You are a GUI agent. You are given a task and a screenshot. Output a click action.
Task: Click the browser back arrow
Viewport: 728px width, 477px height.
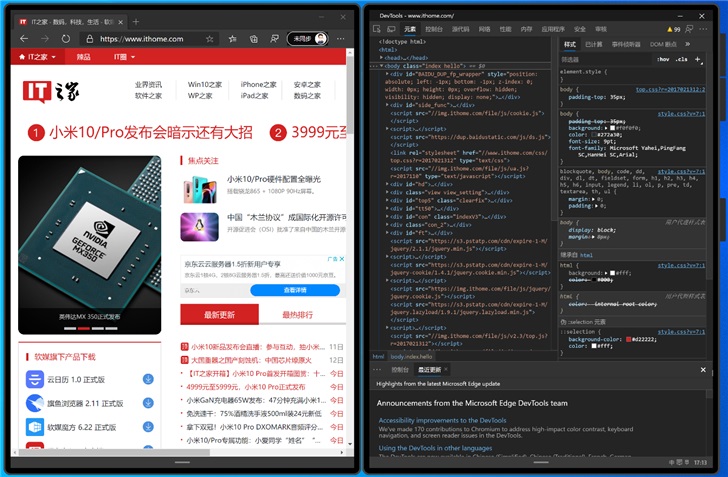(23, 39)
